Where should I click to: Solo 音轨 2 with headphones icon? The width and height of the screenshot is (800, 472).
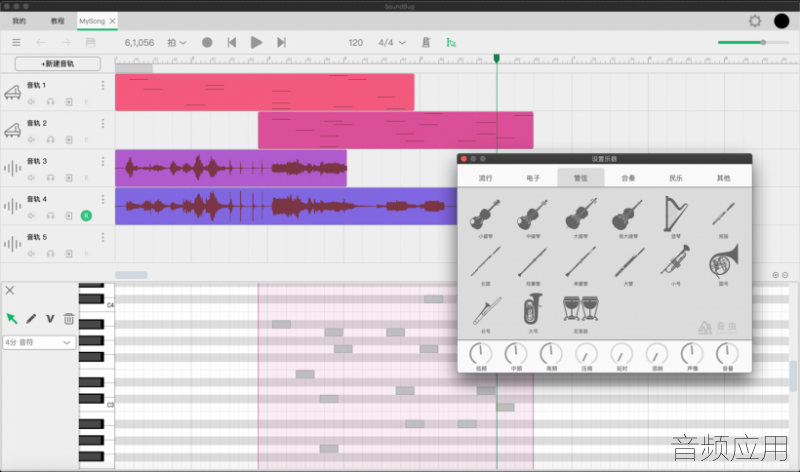pyautogui.click(x=50, y=140)
